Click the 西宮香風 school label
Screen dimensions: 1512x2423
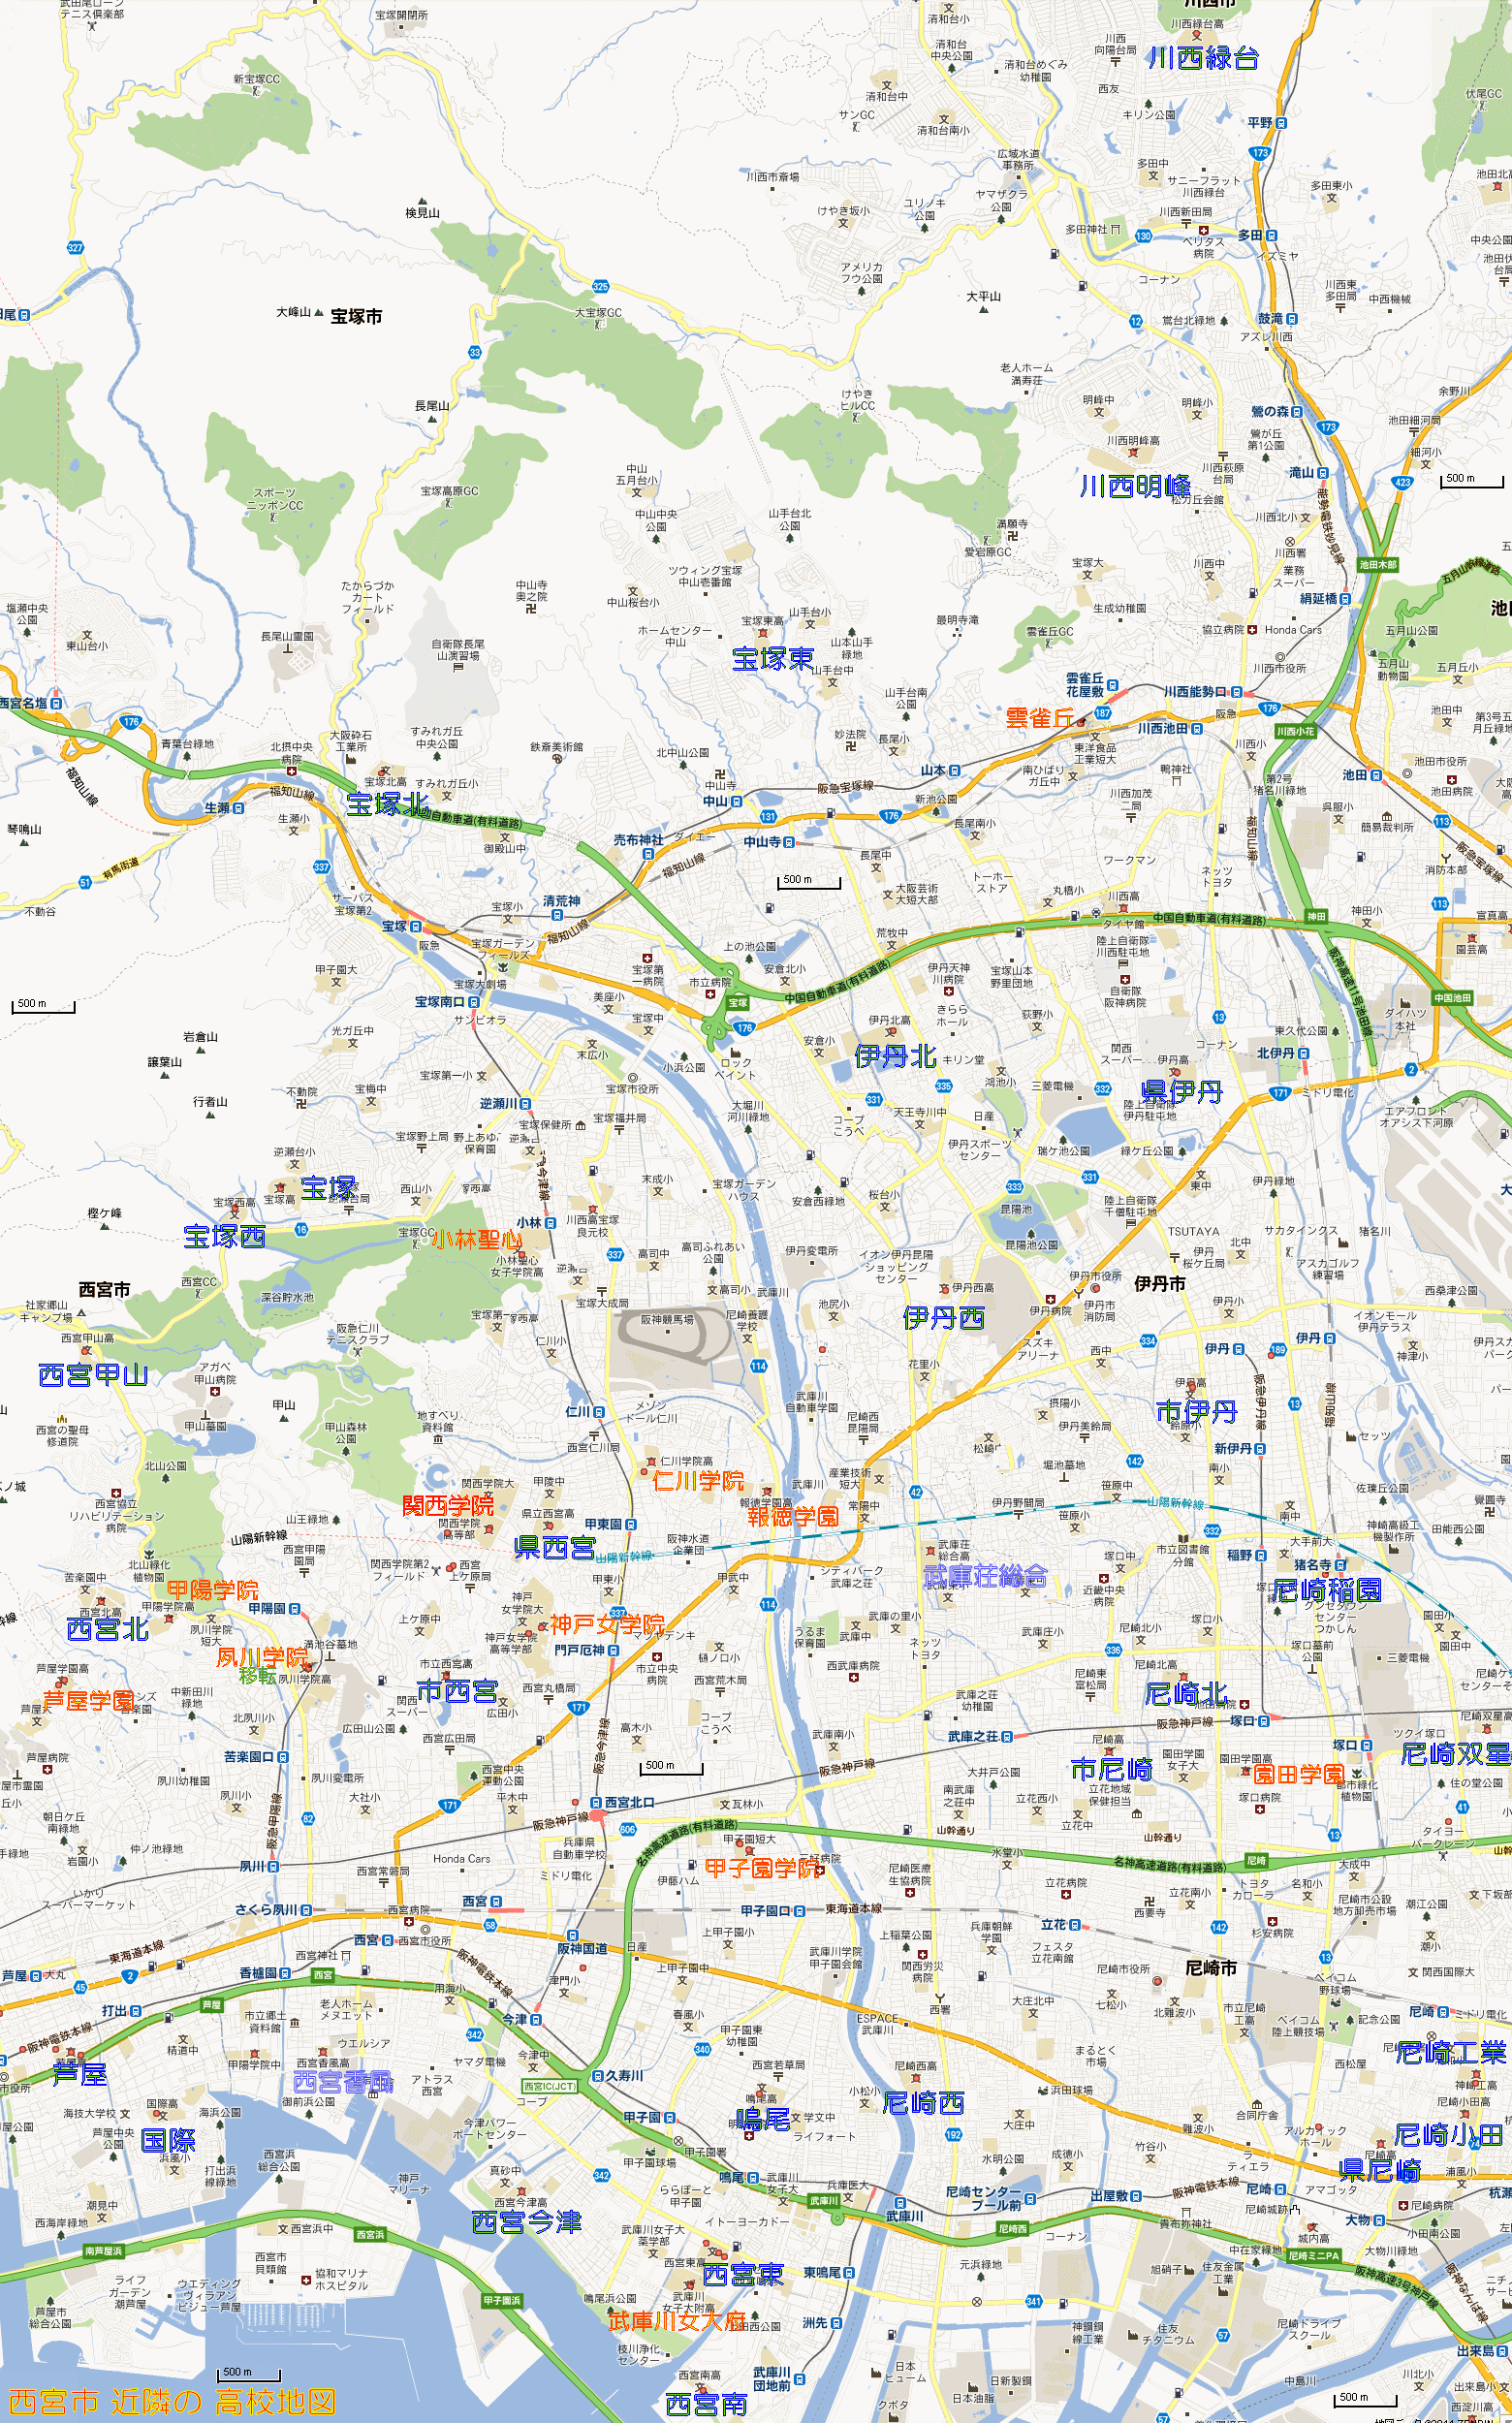point(343,2083)
